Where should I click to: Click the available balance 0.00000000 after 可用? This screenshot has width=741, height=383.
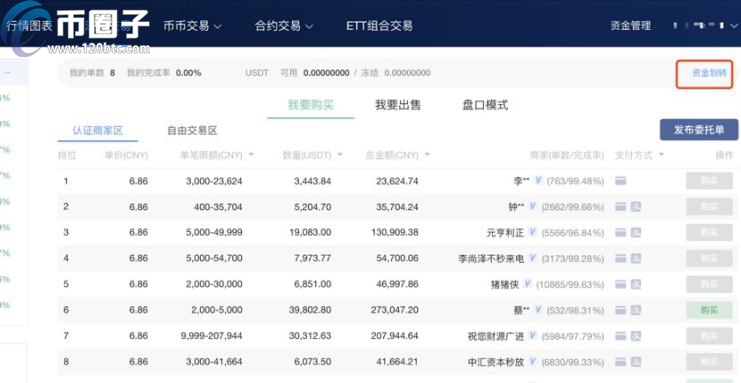click(327, 73)
